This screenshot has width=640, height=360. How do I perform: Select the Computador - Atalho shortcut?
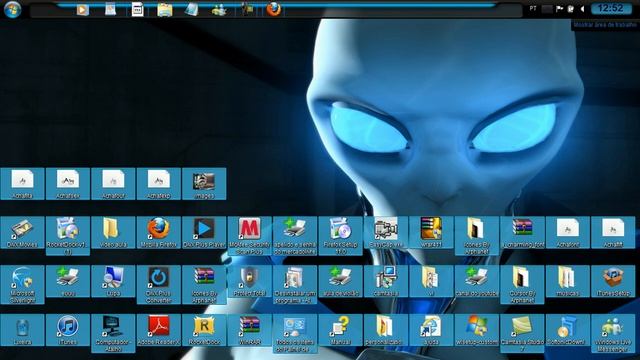(x=113, y=333)
